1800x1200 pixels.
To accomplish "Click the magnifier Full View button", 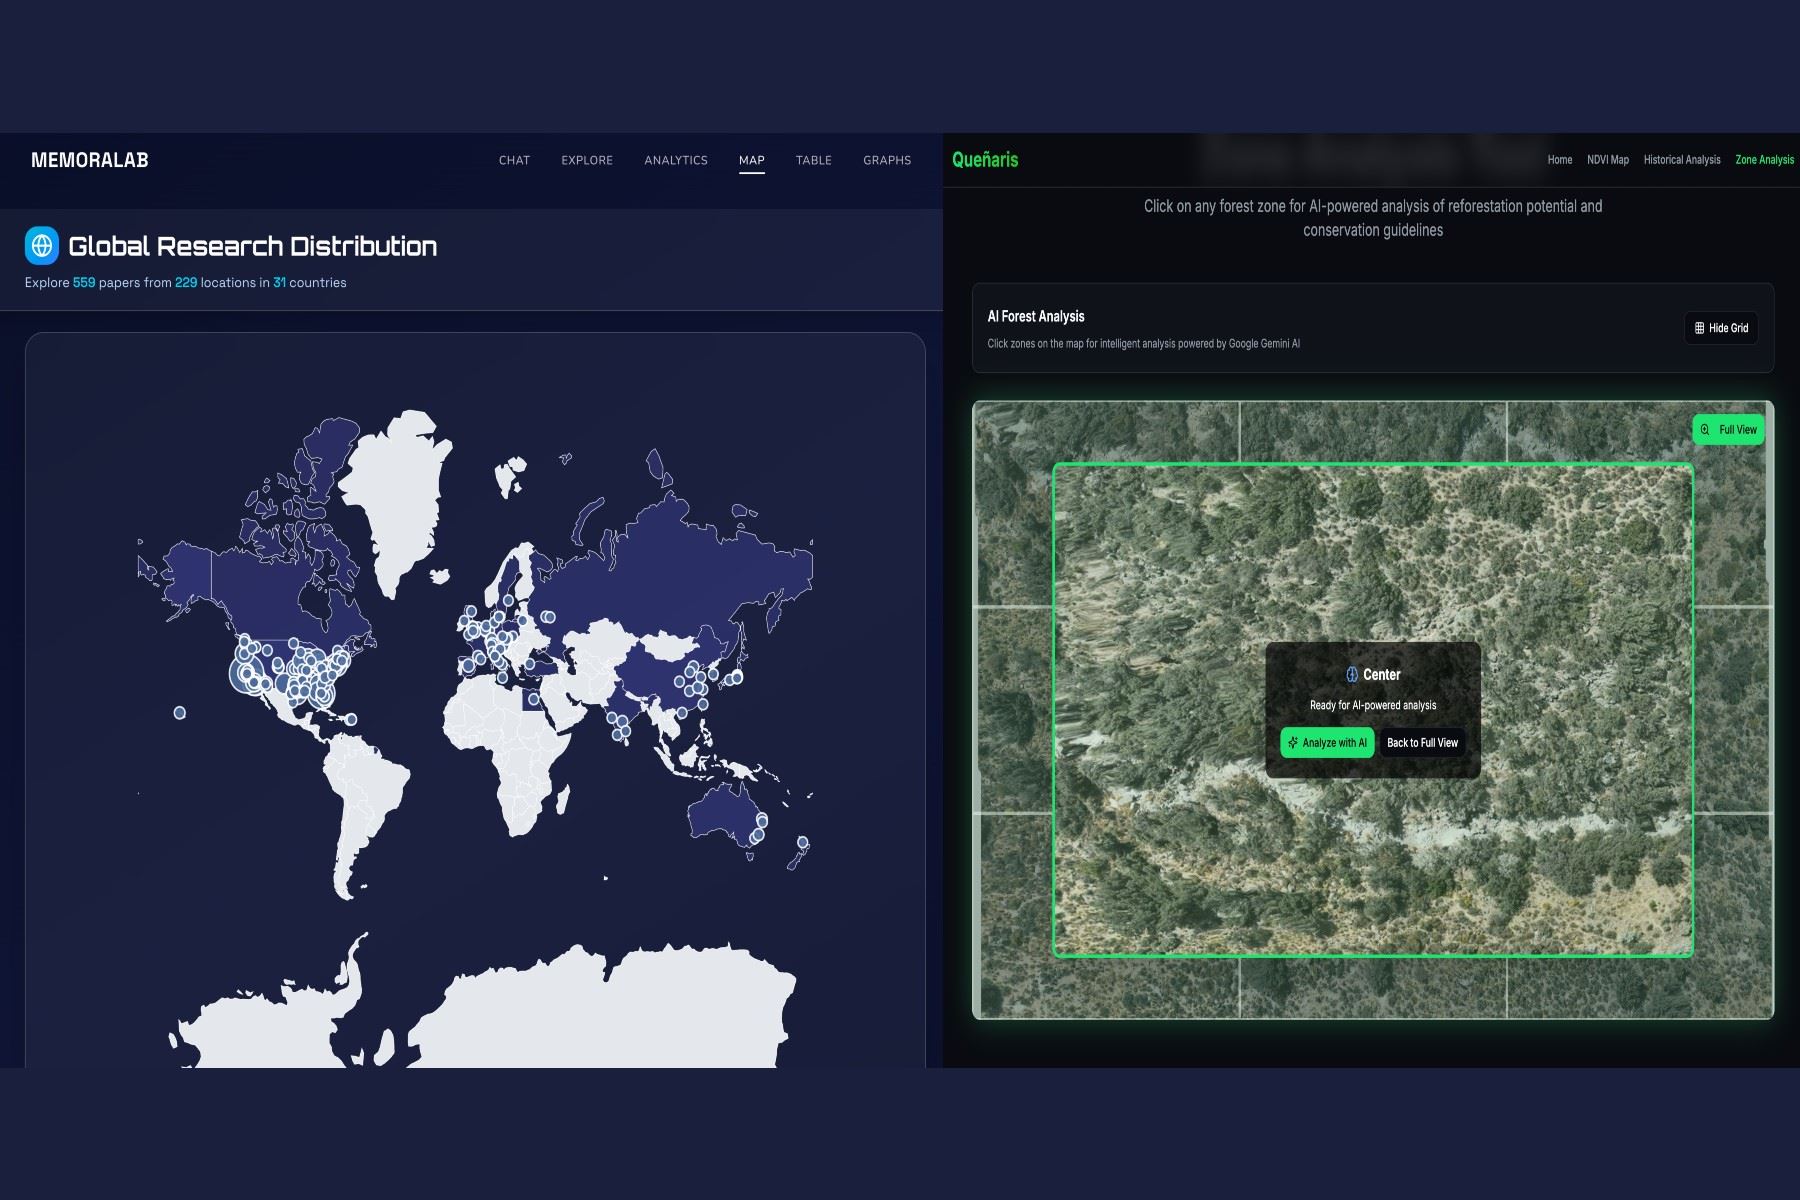I will pyautogui.click(x=1728, y=430).
